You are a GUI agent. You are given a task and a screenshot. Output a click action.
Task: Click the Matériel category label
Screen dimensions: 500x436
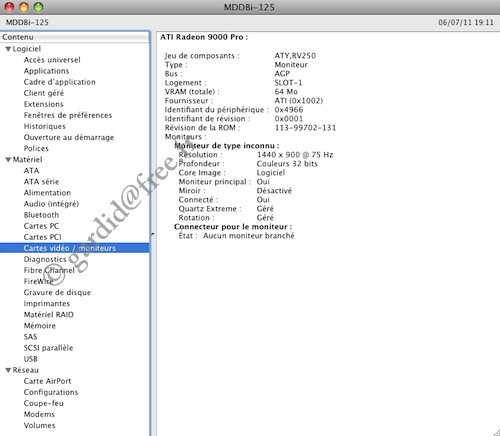27,160
